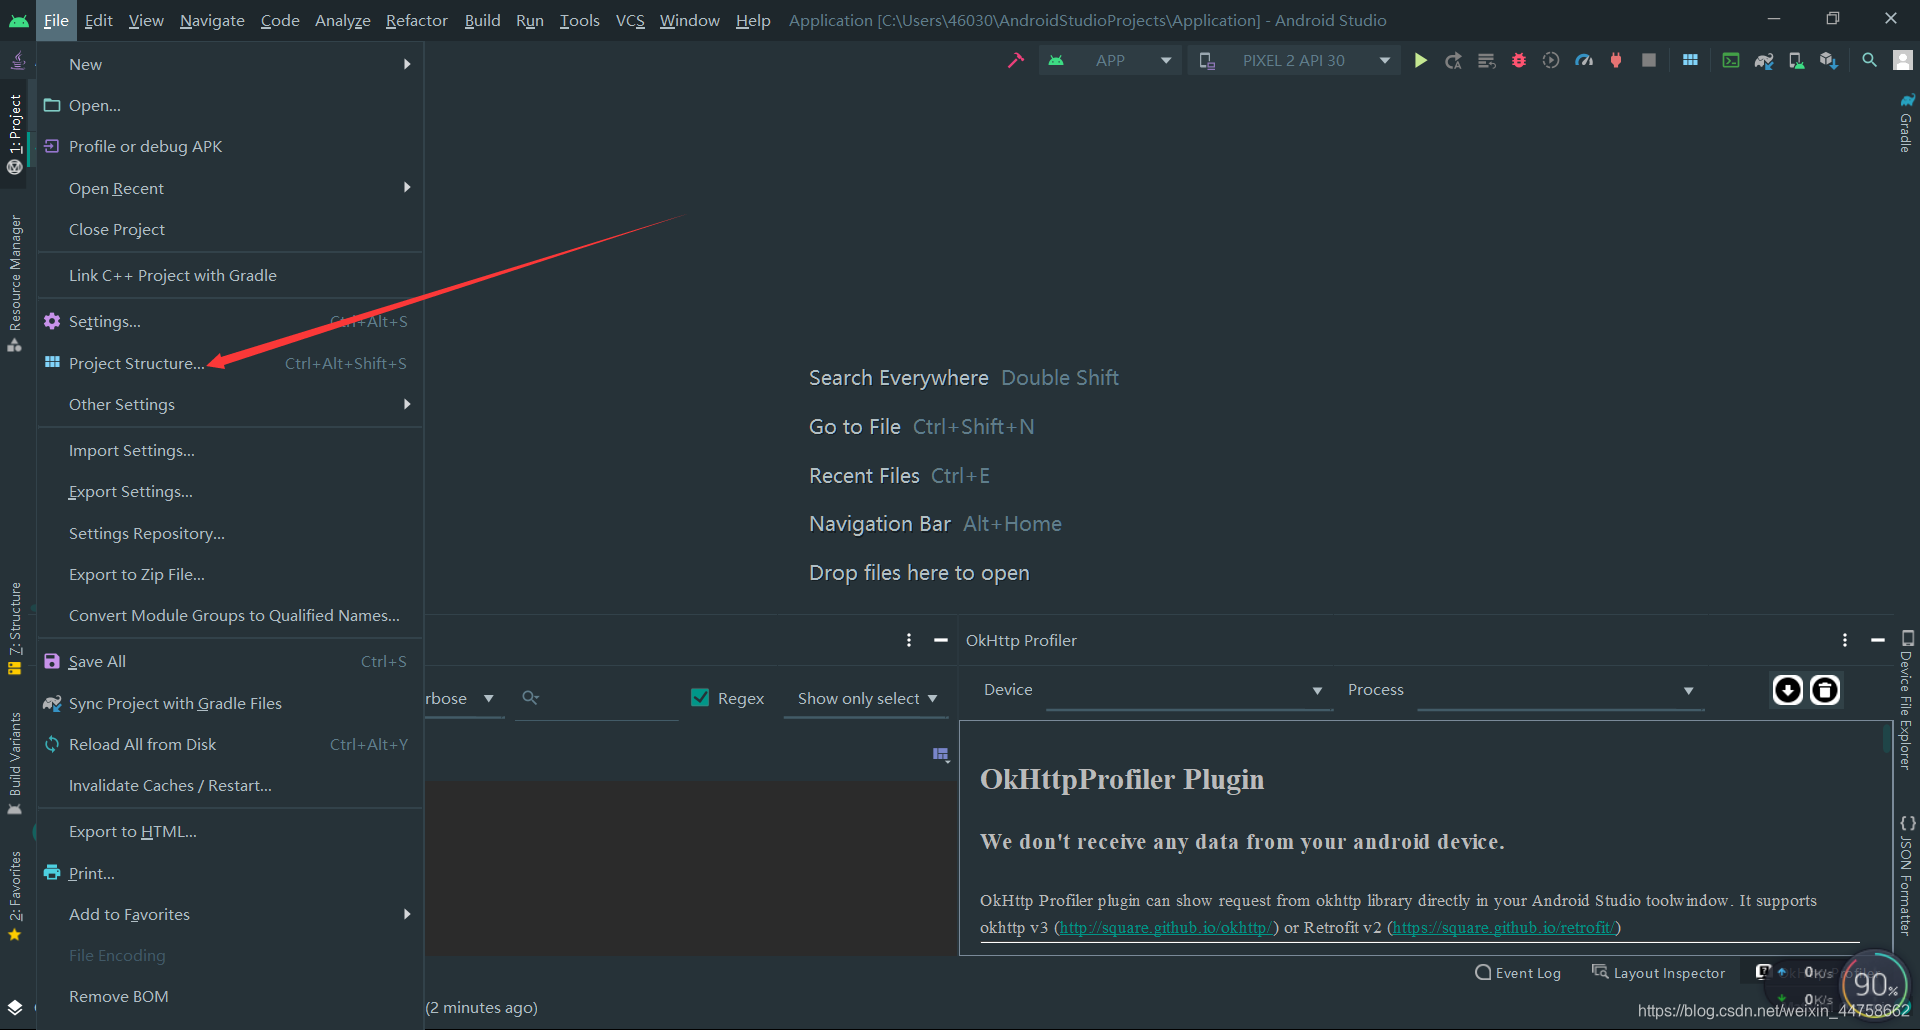The image size is (1920, 1030).
Task: Open Settings... from File menu
Action: 231,321
